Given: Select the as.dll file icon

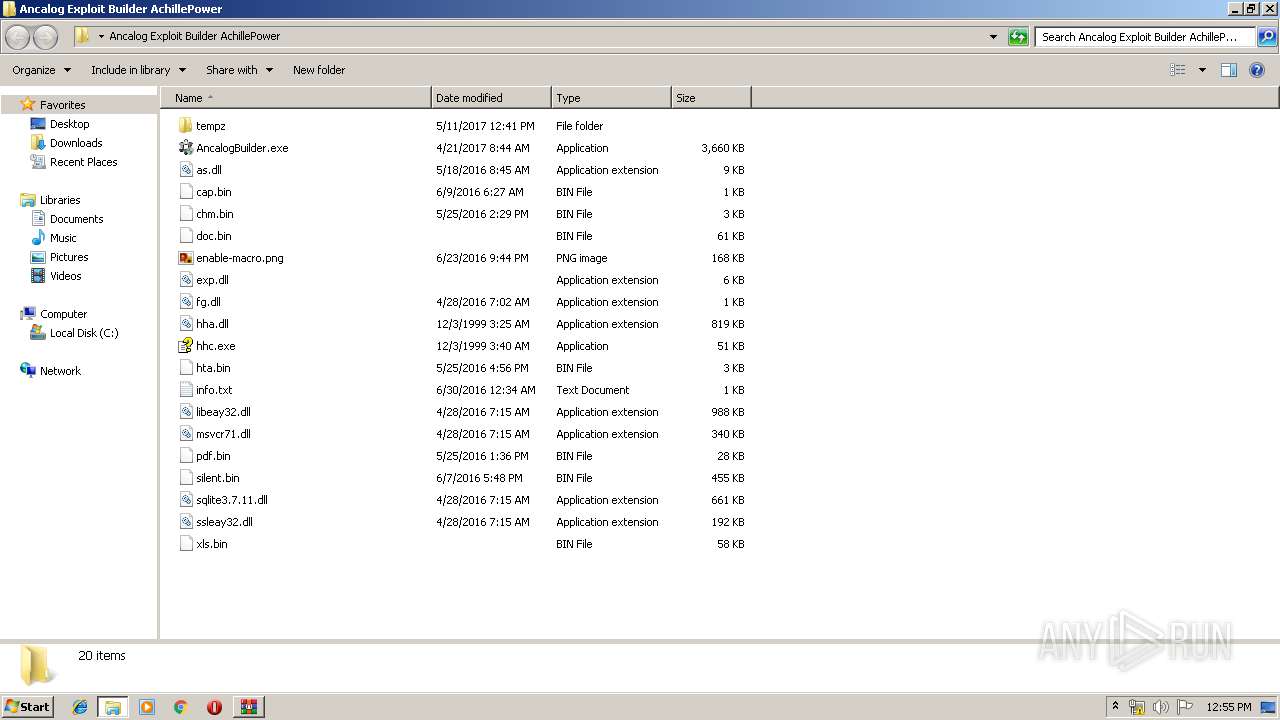Looking at the screenshot, I should coord(185,170).
